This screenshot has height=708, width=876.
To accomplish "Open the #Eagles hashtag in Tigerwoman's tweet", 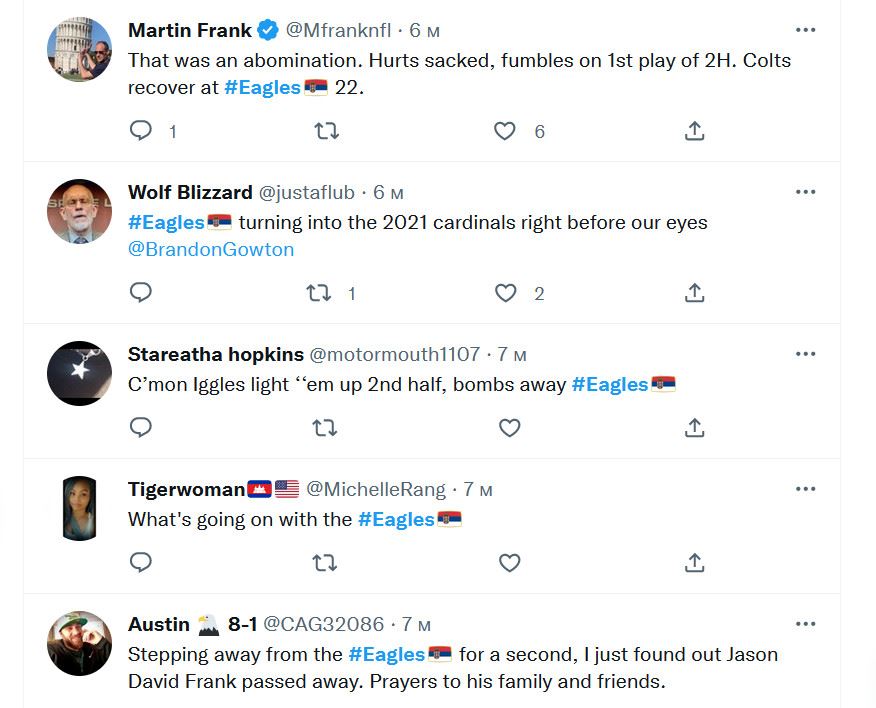I will click(397, 519).
